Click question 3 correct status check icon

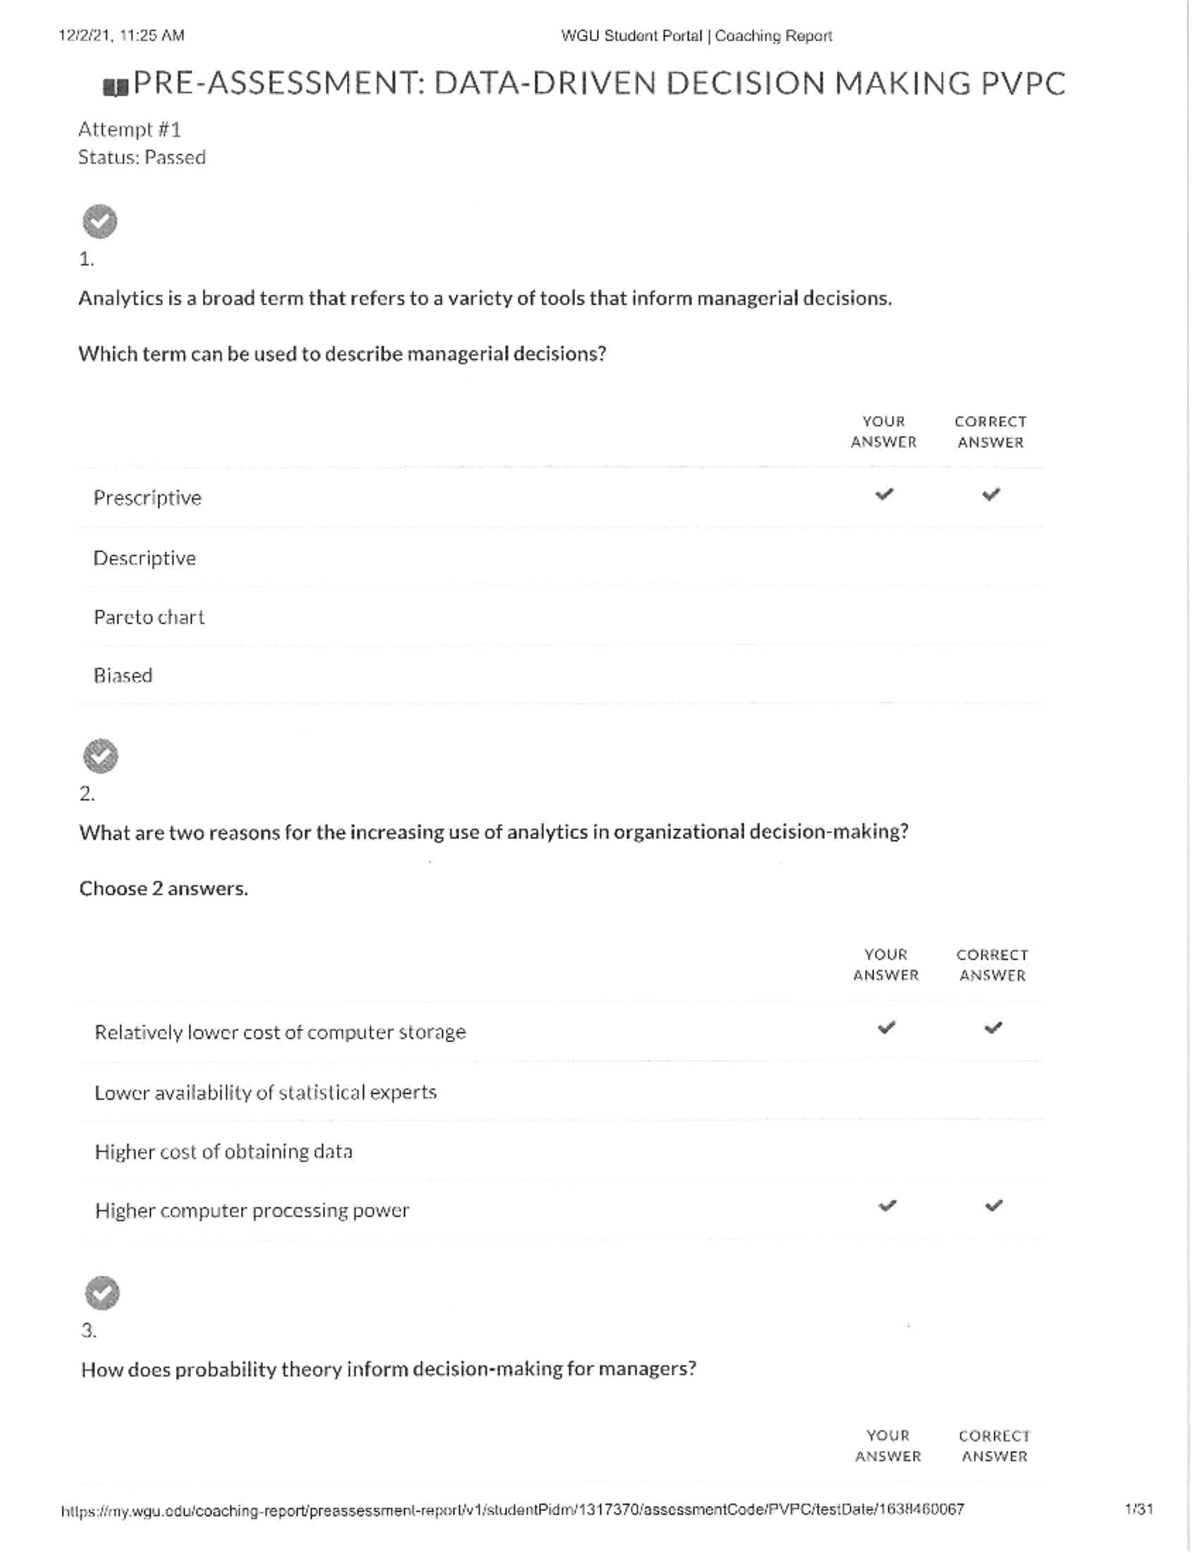(102, 1293)
